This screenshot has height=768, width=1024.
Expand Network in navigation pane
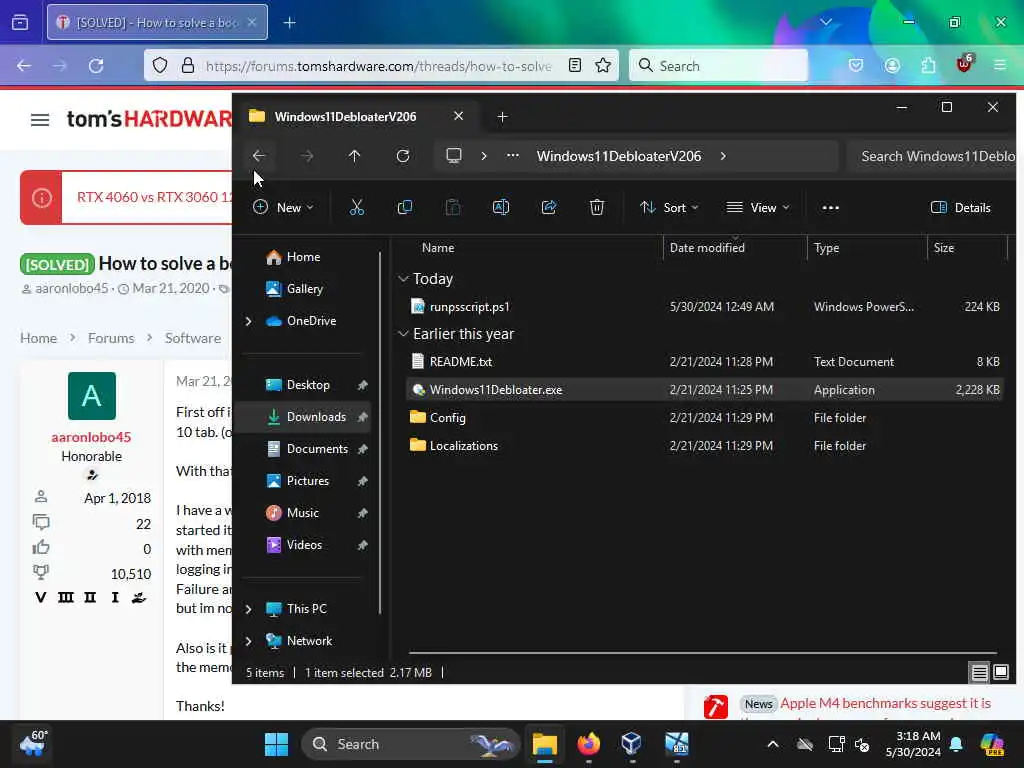pyautogui.click(x=248, y=641)
